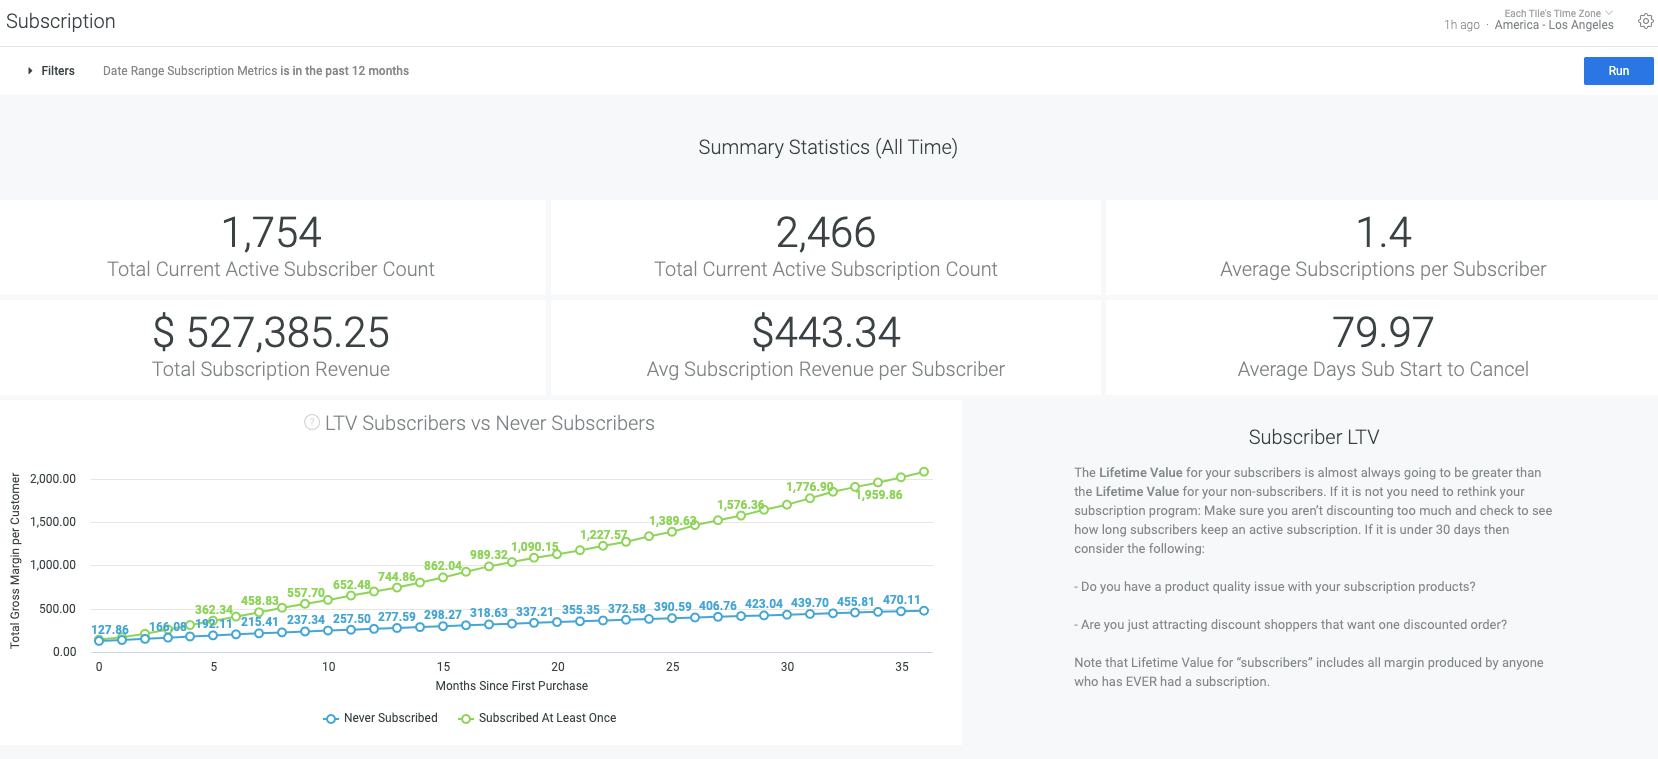
Task: Click the America - Los Angeles time zone text
Action: tap(1554, 25)
